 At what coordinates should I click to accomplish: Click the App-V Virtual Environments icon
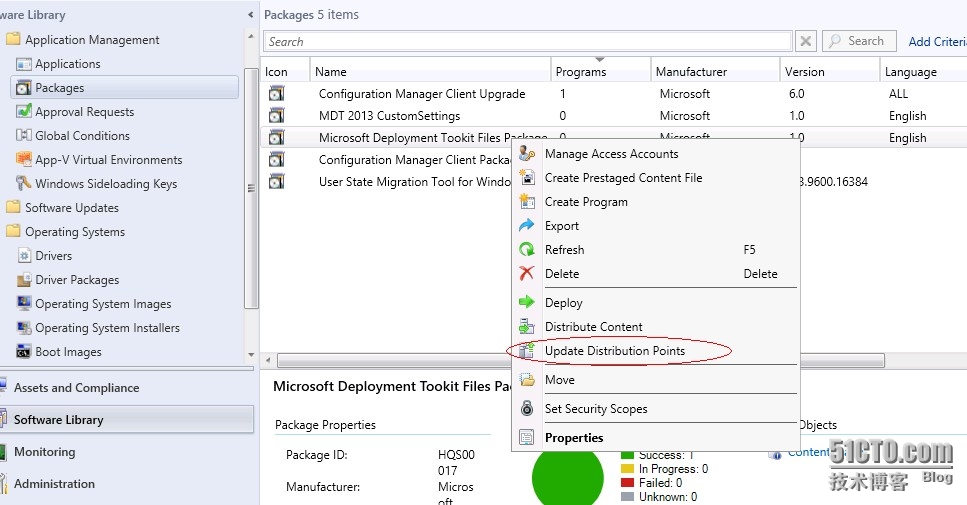point(23,160)
